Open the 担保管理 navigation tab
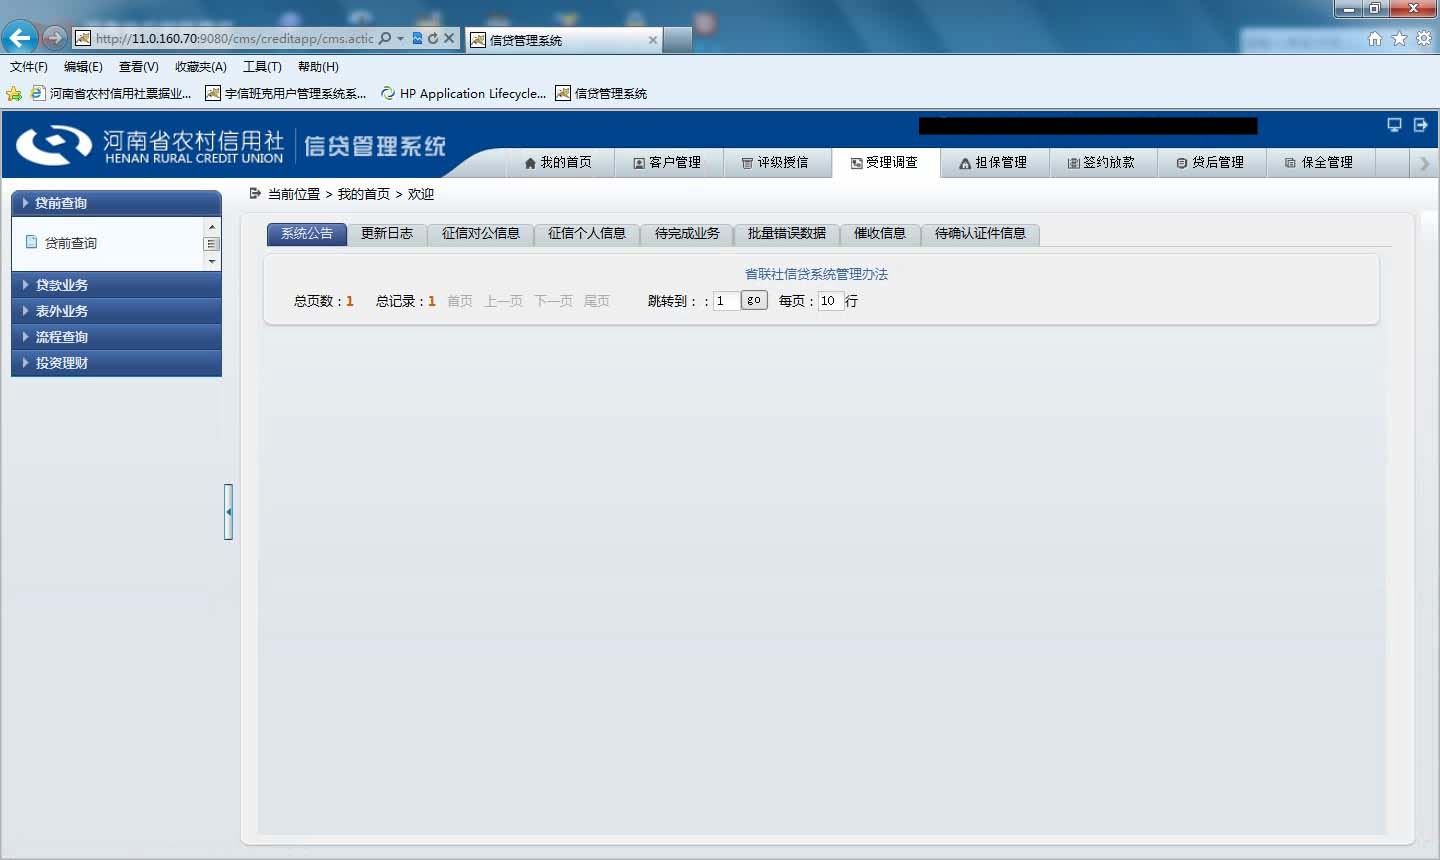Image resolution: width=1440 pixels, height=860 pixels. point(994,162)
